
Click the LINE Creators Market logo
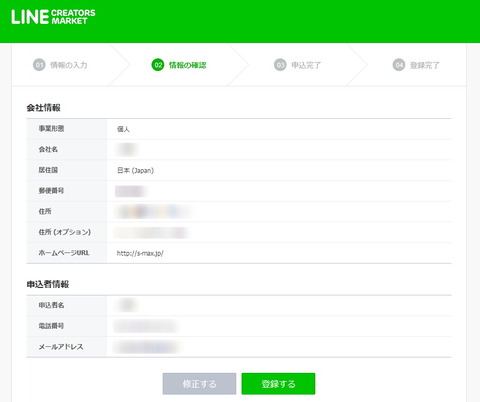point(53,17)
